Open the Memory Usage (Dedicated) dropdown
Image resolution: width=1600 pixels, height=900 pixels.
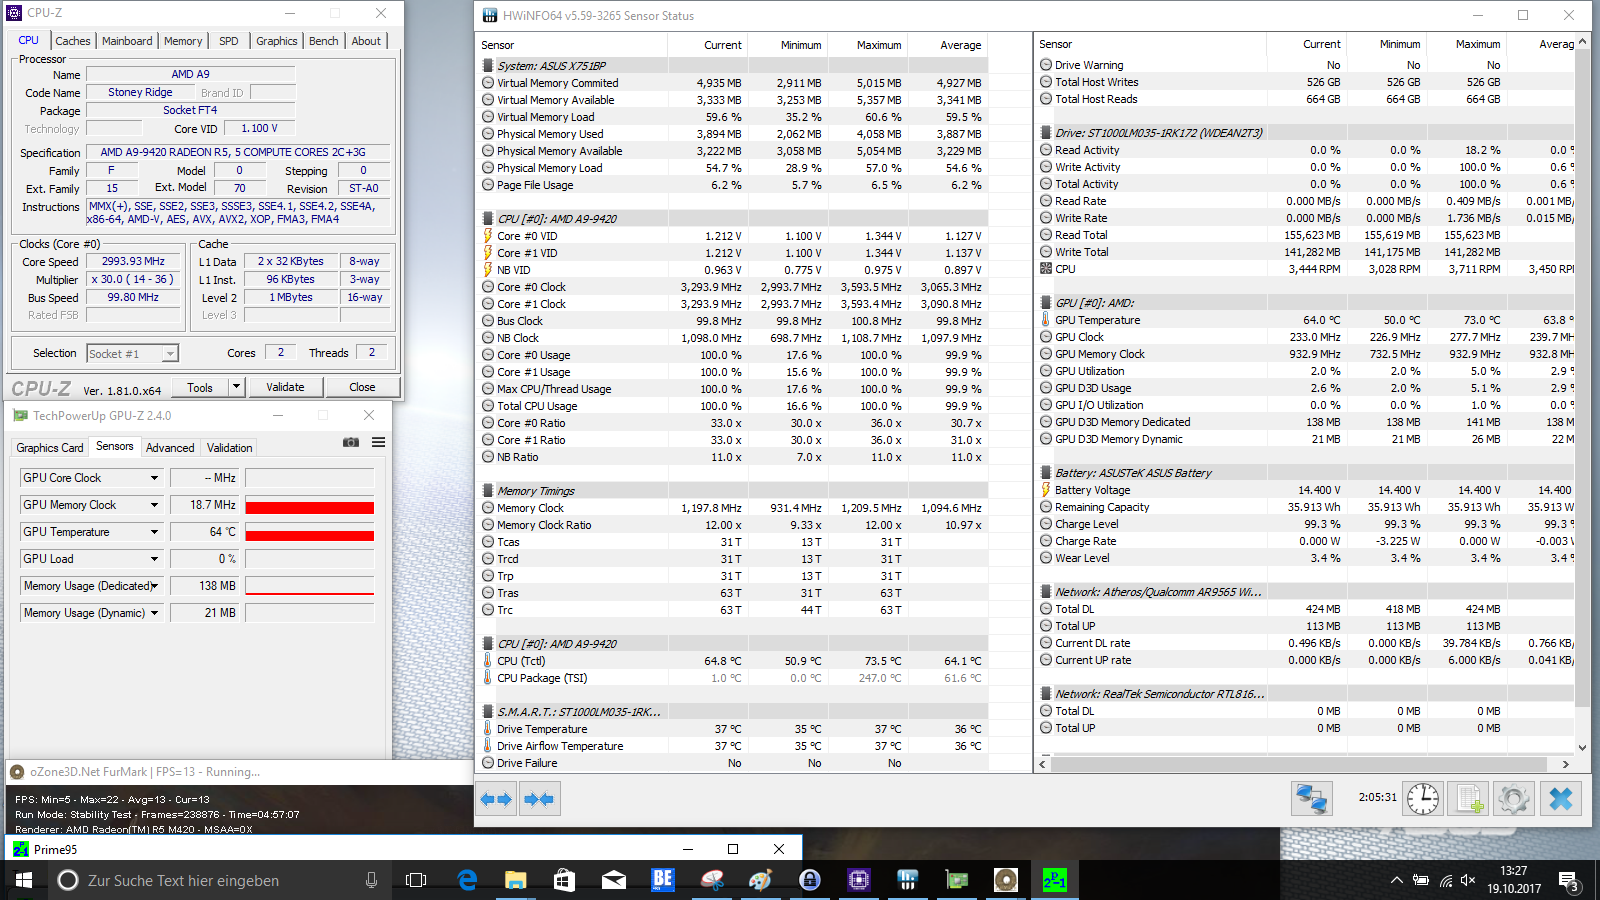point(154,586)
